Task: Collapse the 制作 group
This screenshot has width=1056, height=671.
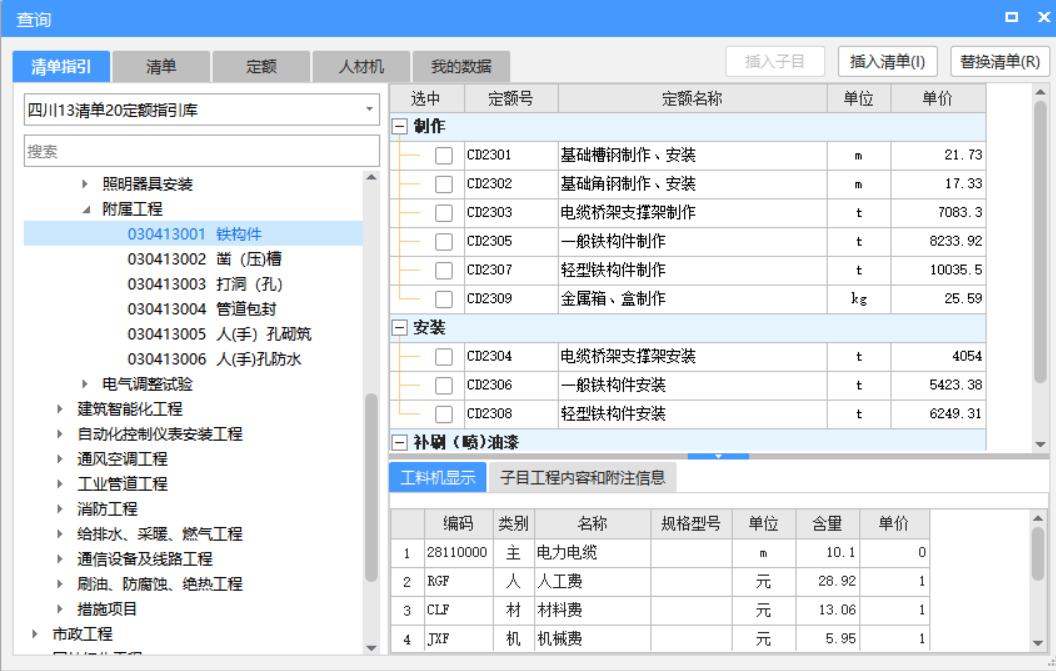Action: coord(400,126)
